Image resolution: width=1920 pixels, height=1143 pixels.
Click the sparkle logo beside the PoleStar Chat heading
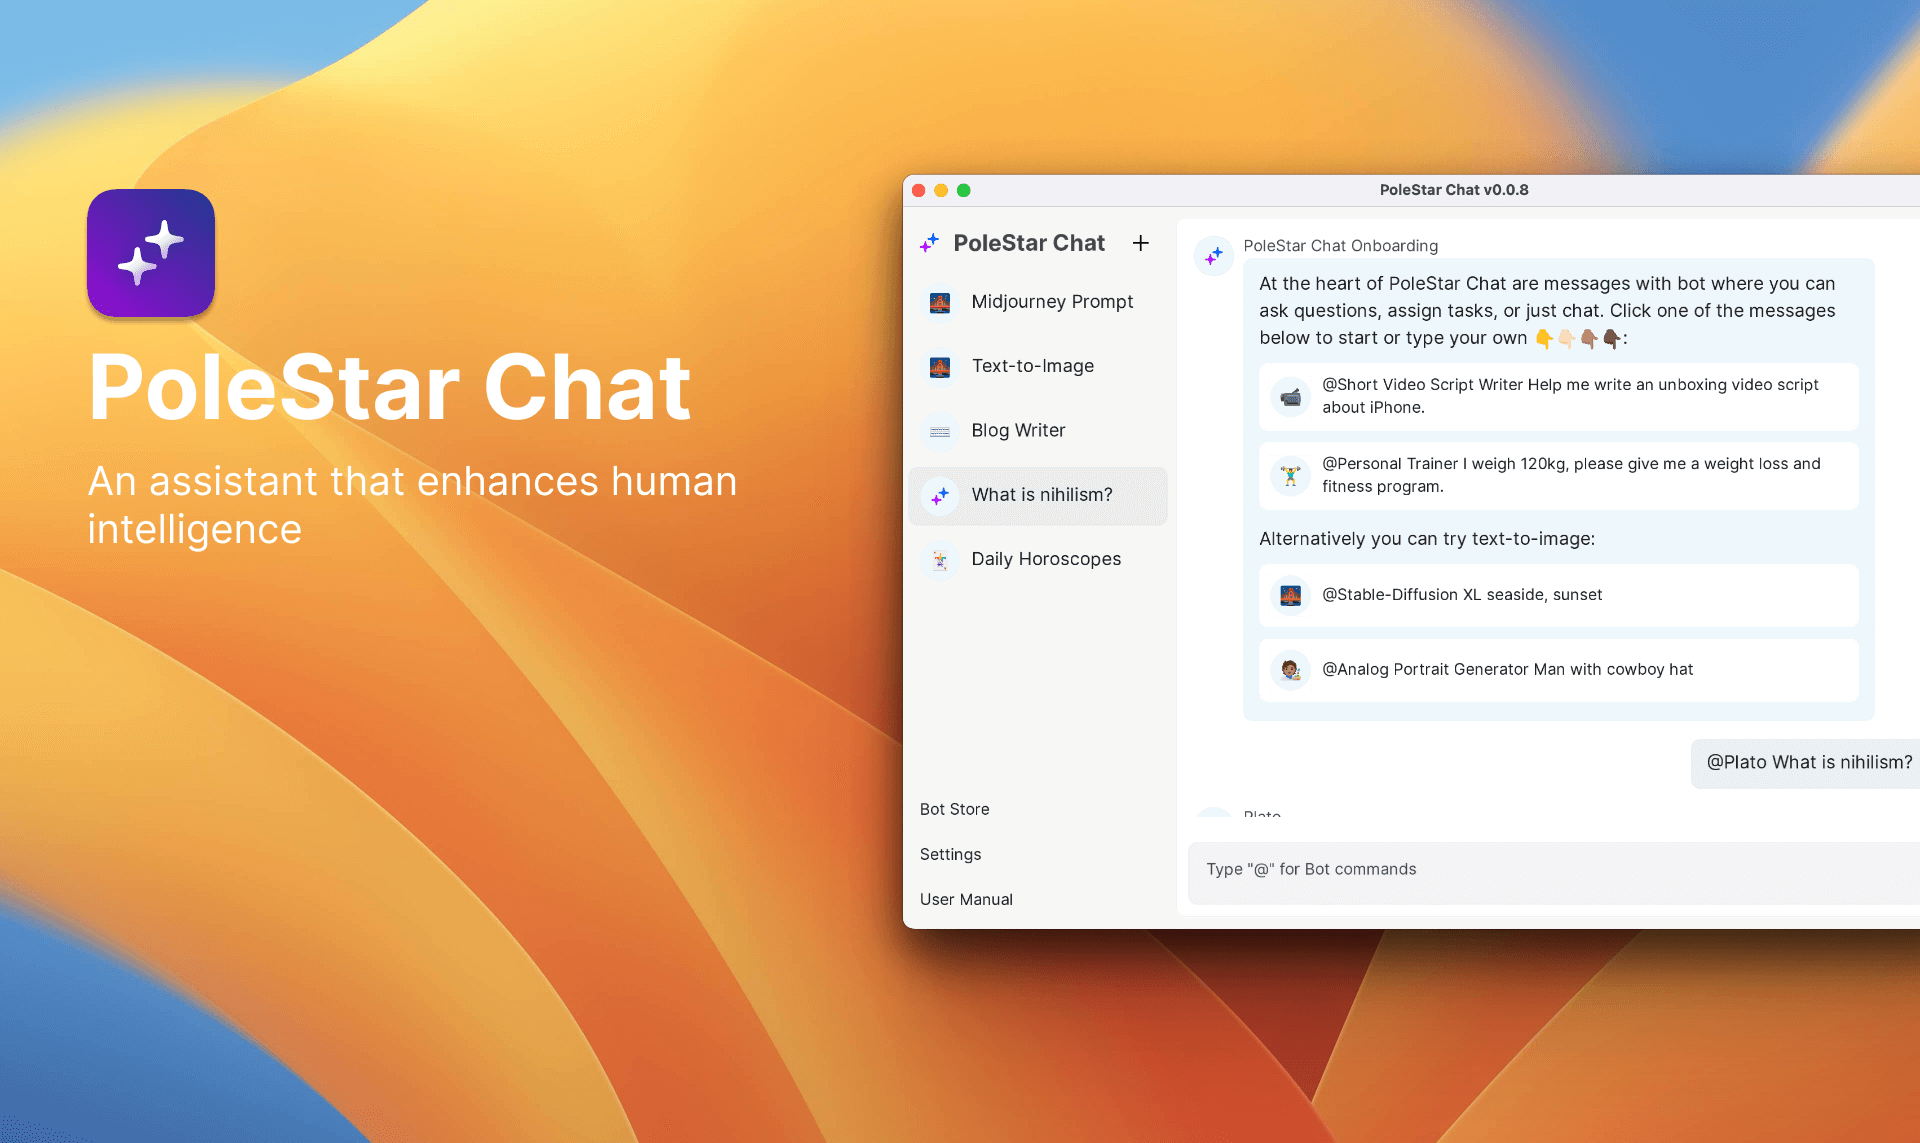[930, 243]
